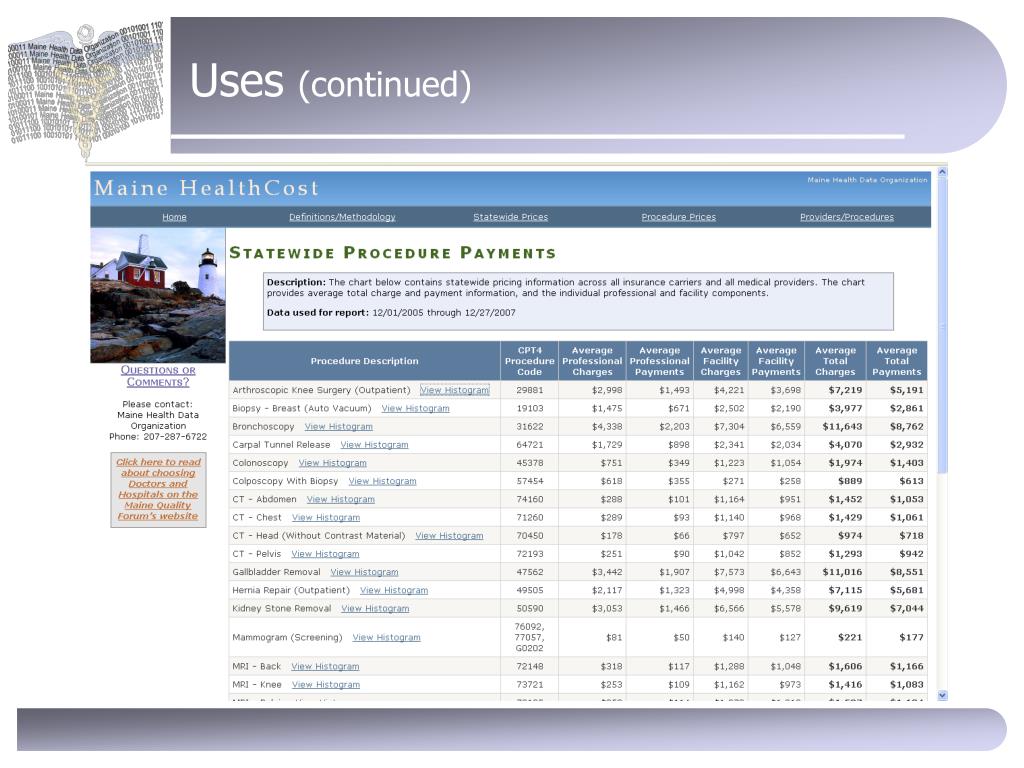This screenshot has height=768, width=1024.
Task: Select the Average Professional Charges column header
Action: 592,361
